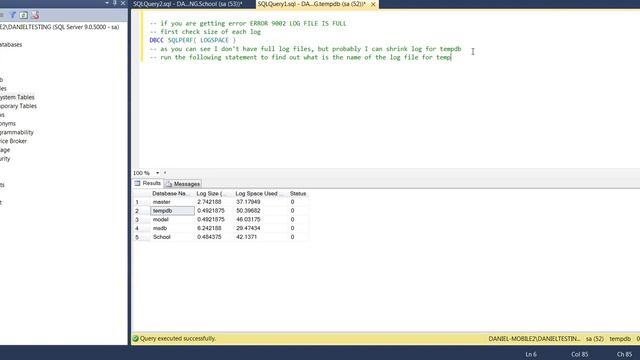Click 'Query executed successfully.' status message
Viewport: 640px width, 360px height.
[x=178, y=338]
